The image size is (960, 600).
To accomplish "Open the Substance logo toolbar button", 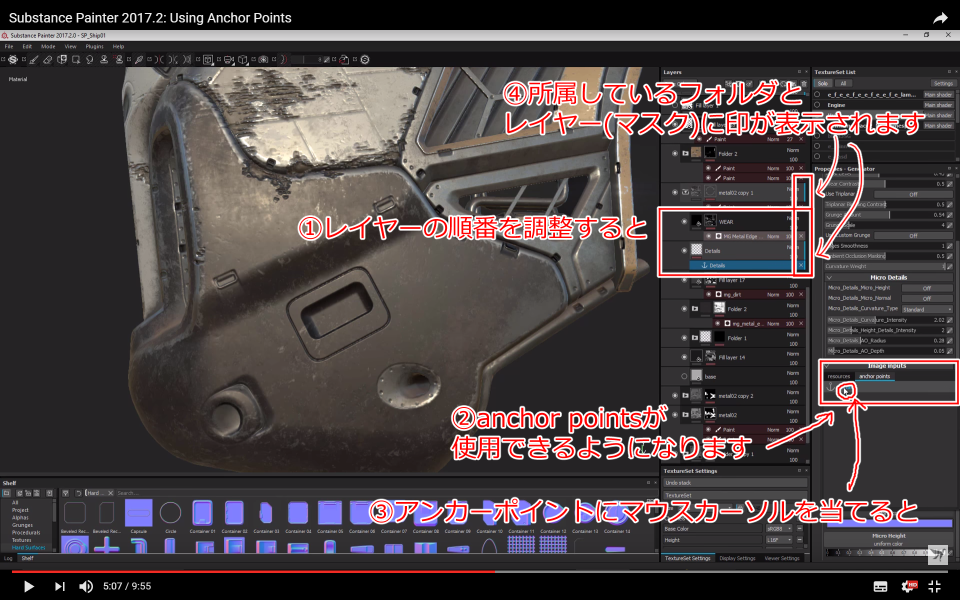I will click(12, 59).
